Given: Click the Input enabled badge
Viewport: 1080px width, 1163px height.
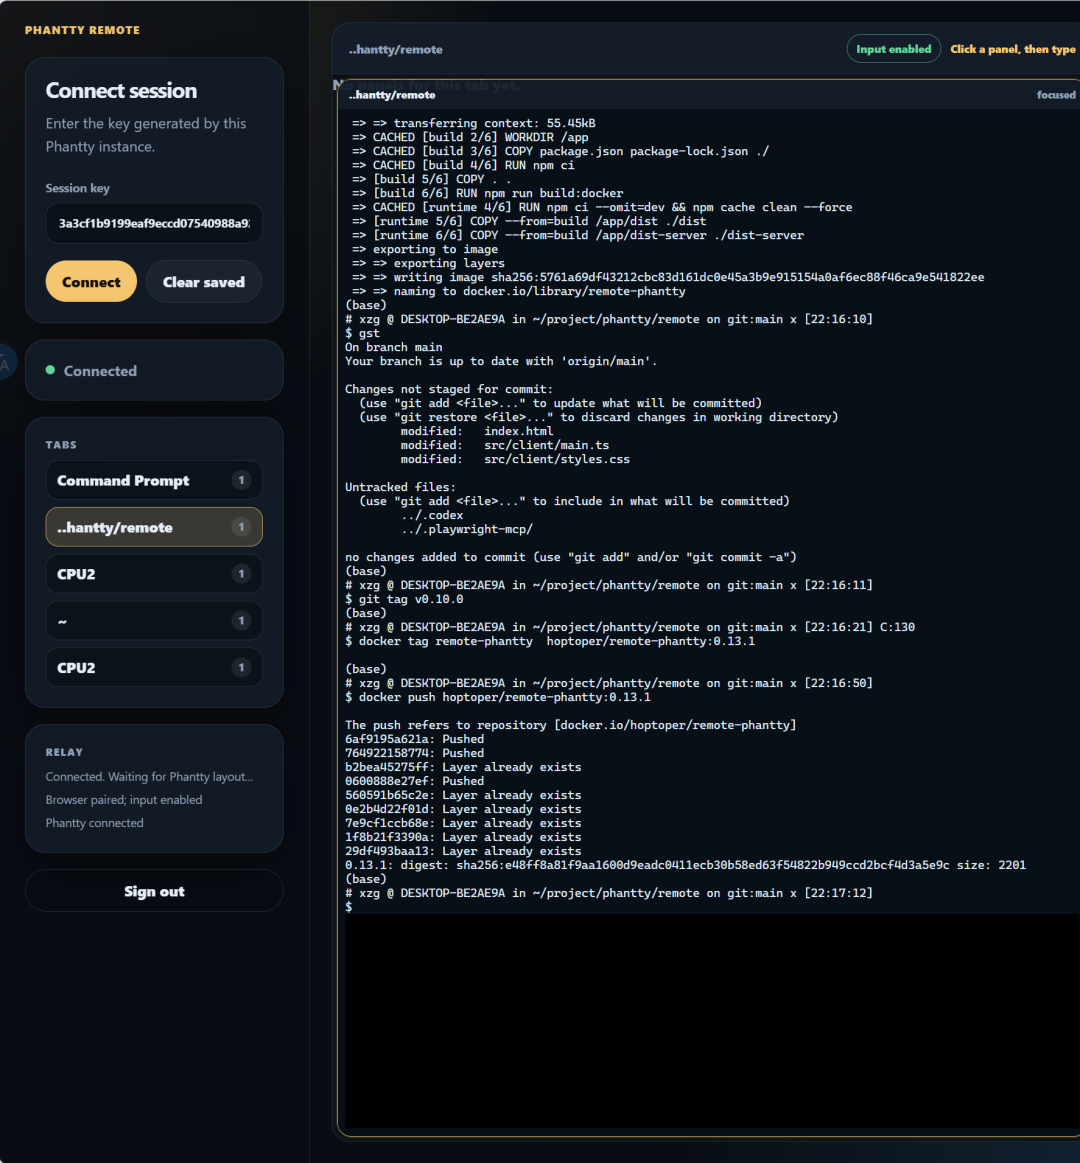Looking at the screenshot, I should (x=893, y=49).
